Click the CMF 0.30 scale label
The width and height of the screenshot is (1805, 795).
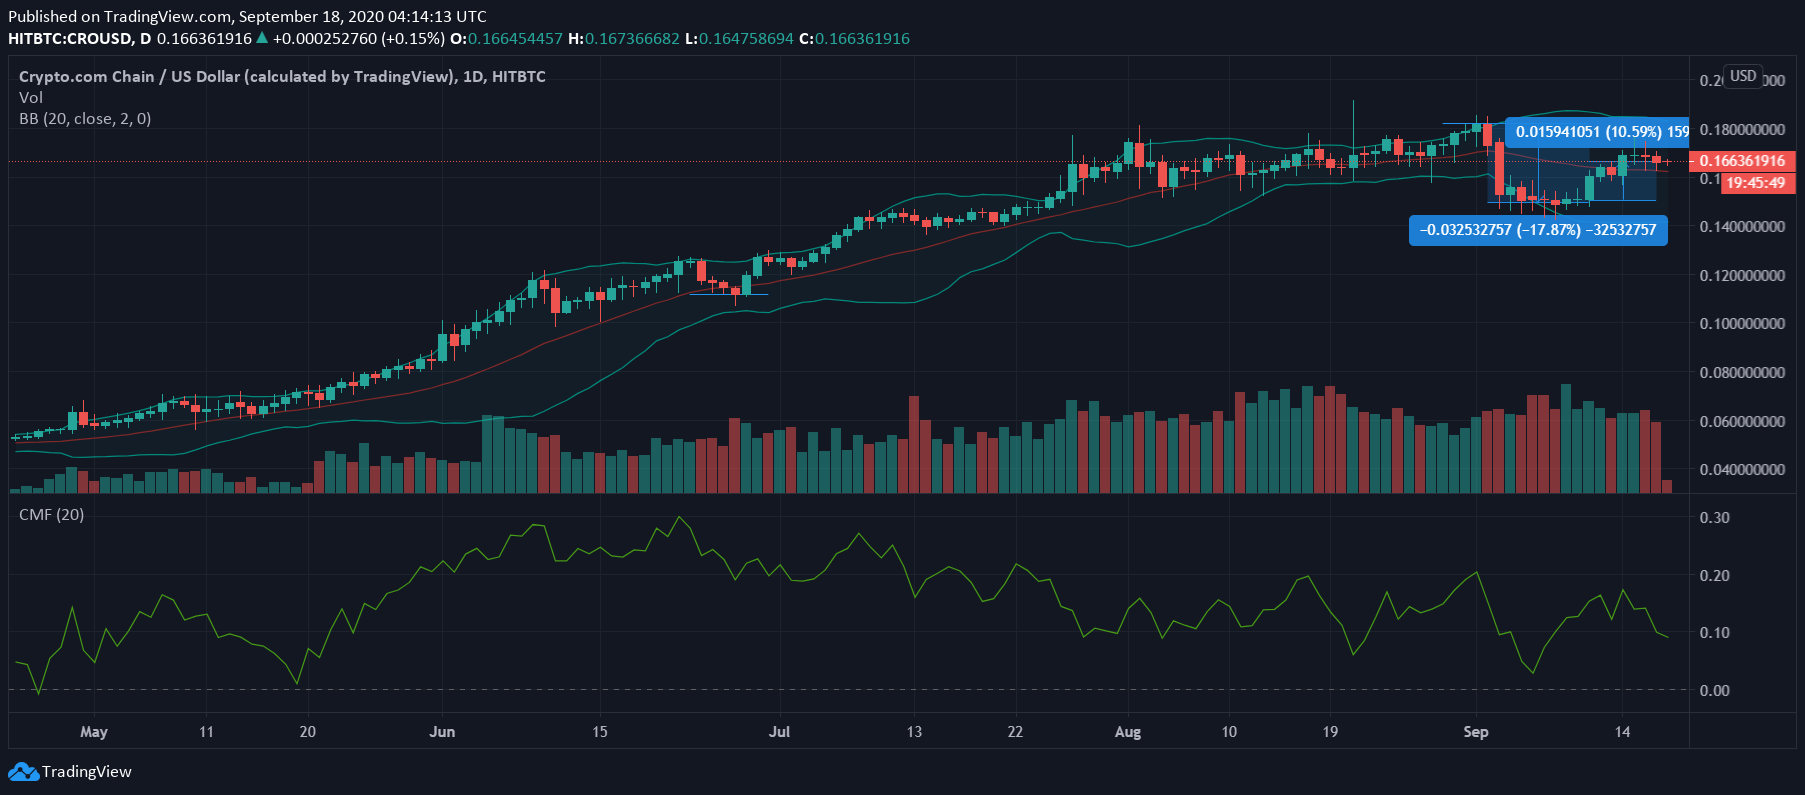[x=1714, y=518]
